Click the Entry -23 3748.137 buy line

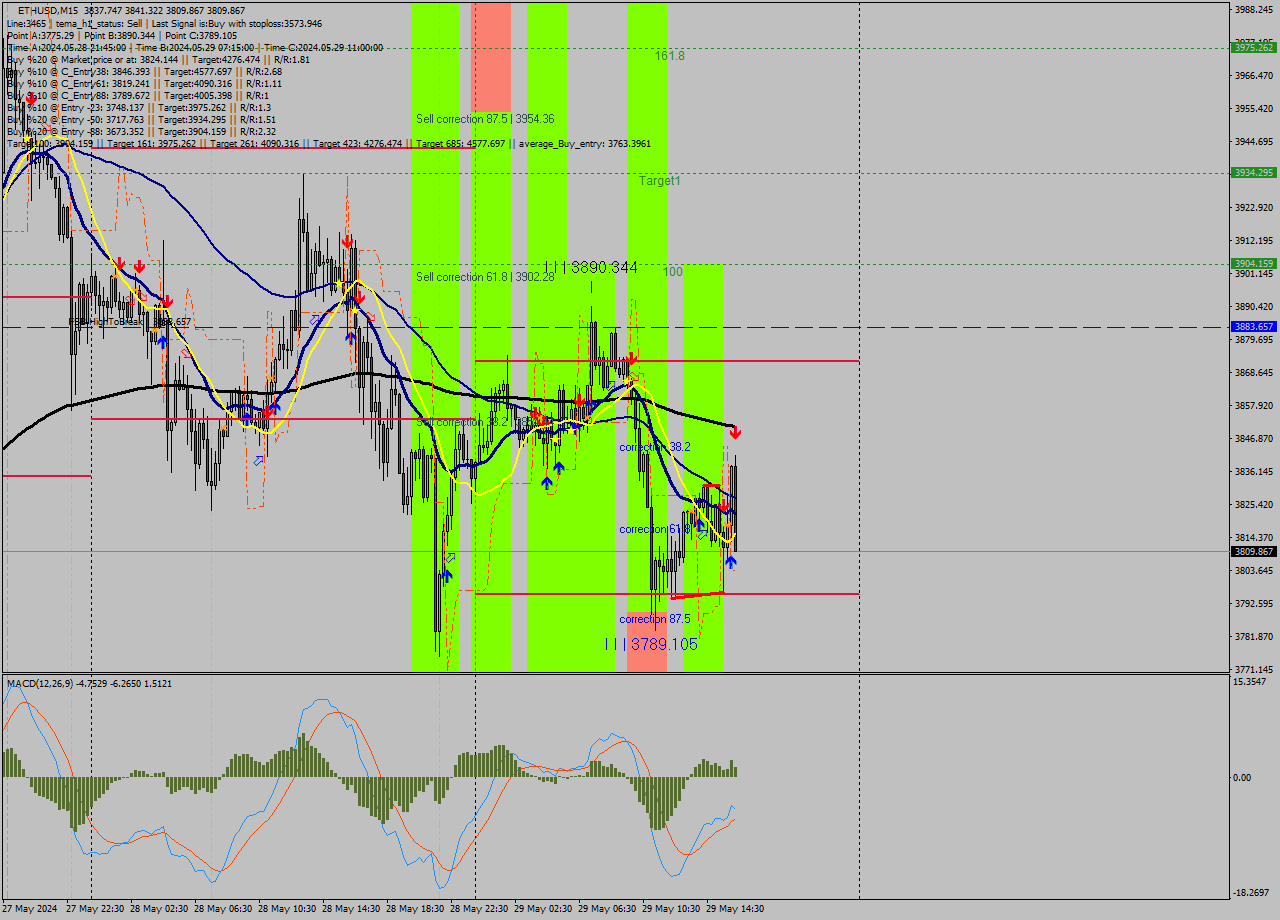139,107
